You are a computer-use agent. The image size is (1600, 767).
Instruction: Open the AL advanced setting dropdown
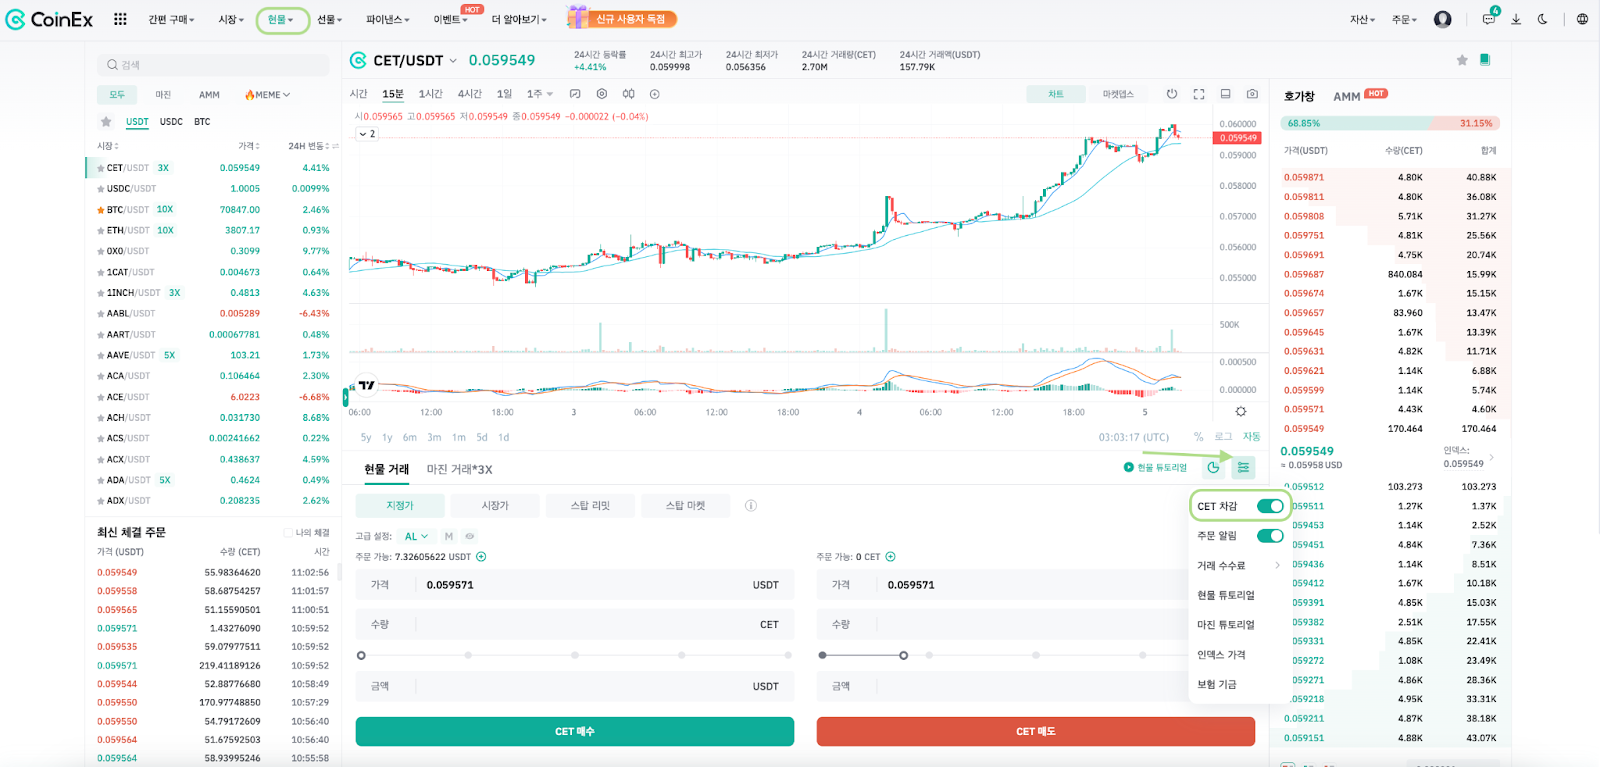pos(416,537)
